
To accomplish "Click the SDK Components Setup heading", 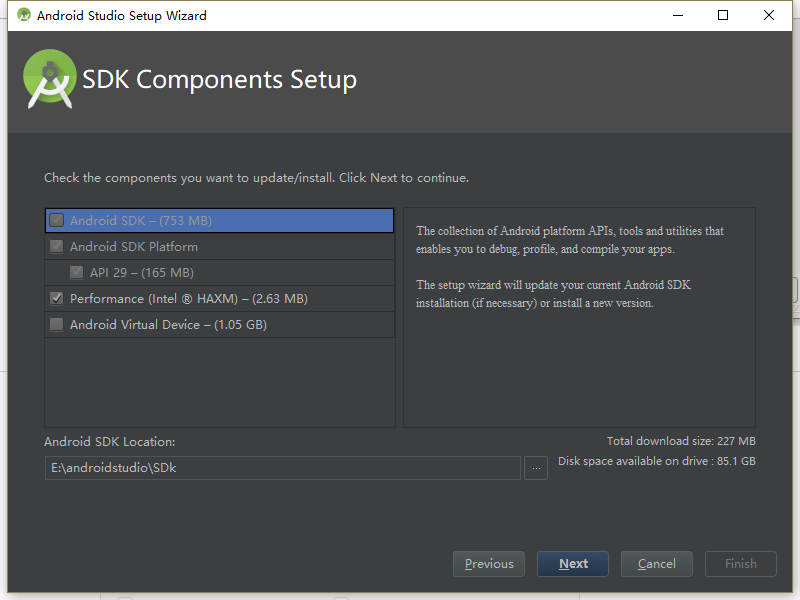I will [219, 80].
